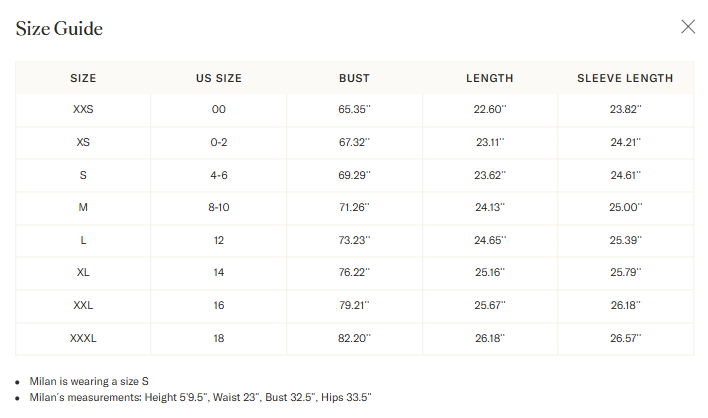
Task: Click the 'Milan is wearing a size S' note
Action: pos(89,381)
